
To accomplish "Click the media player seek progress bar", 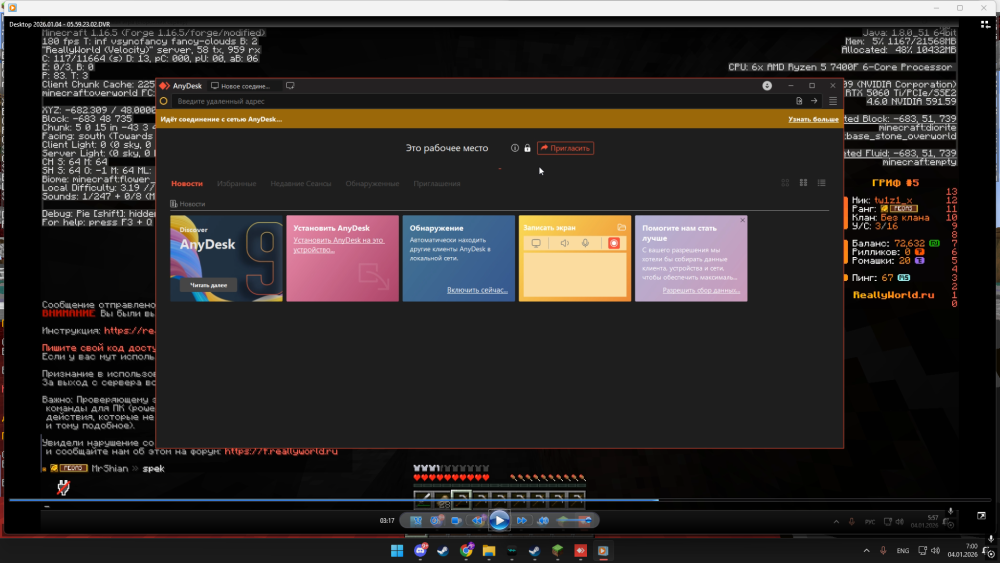I will 499,500.
